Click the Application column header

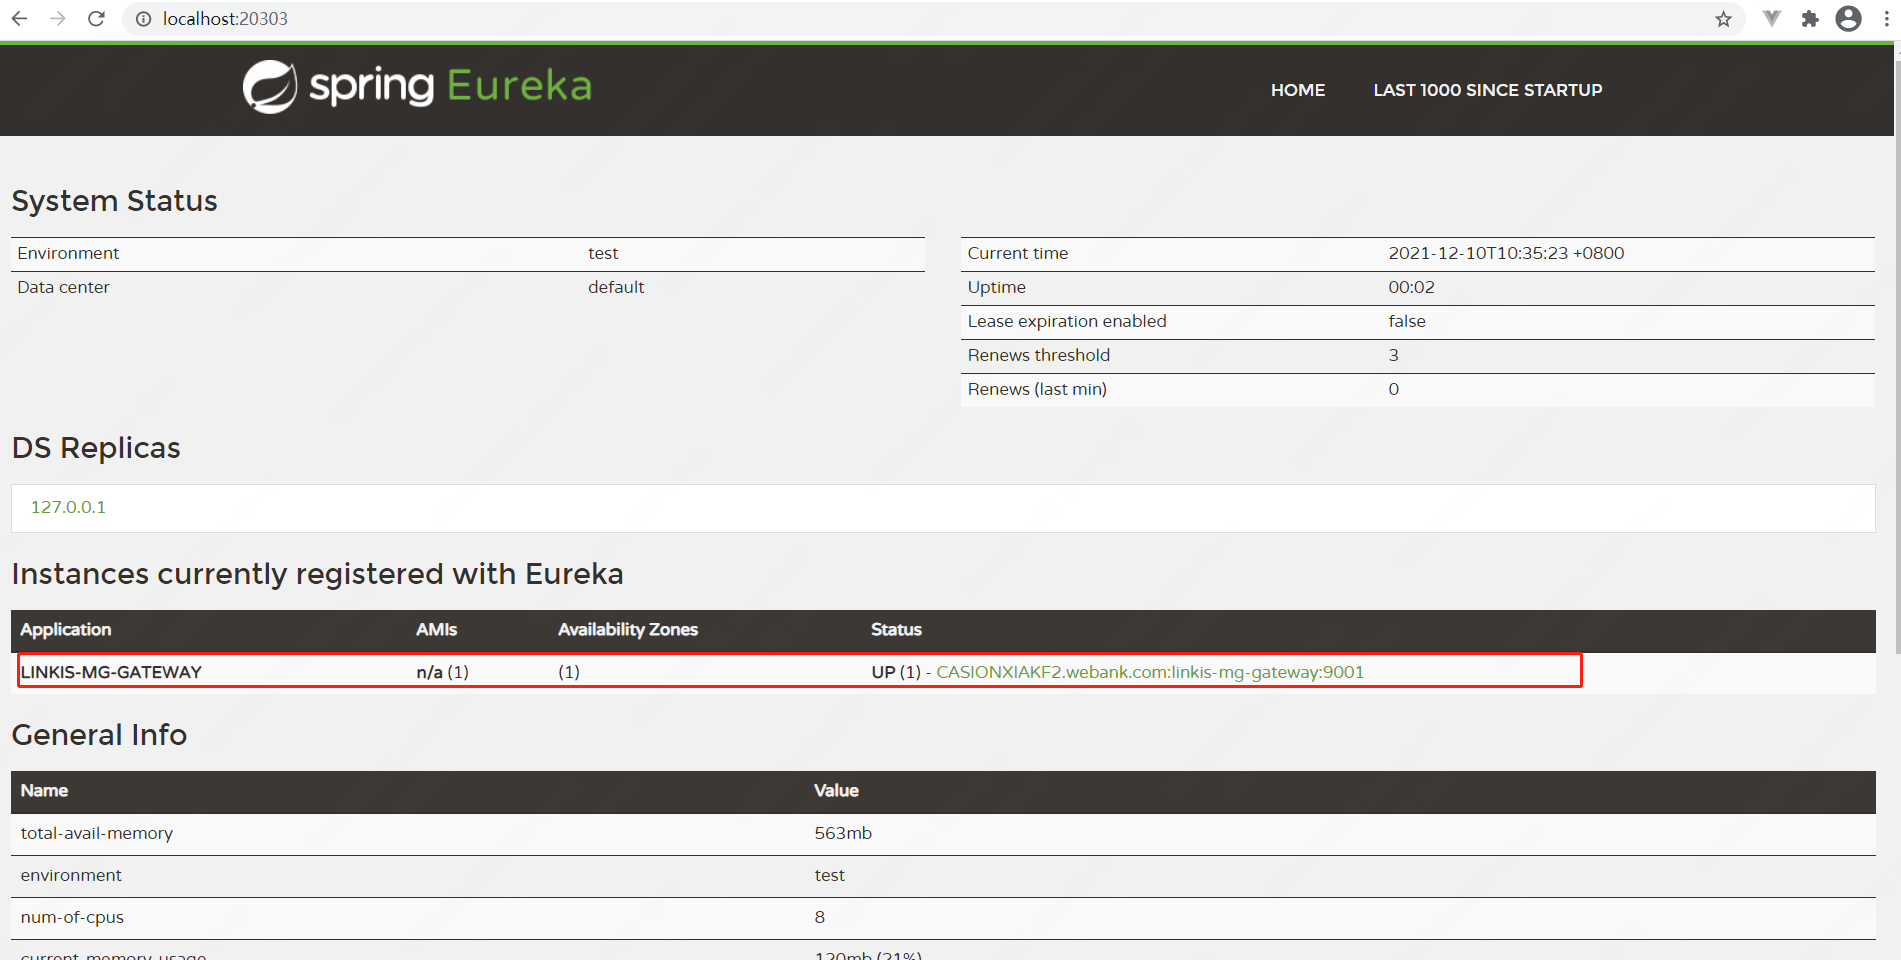tap(66, 630)
